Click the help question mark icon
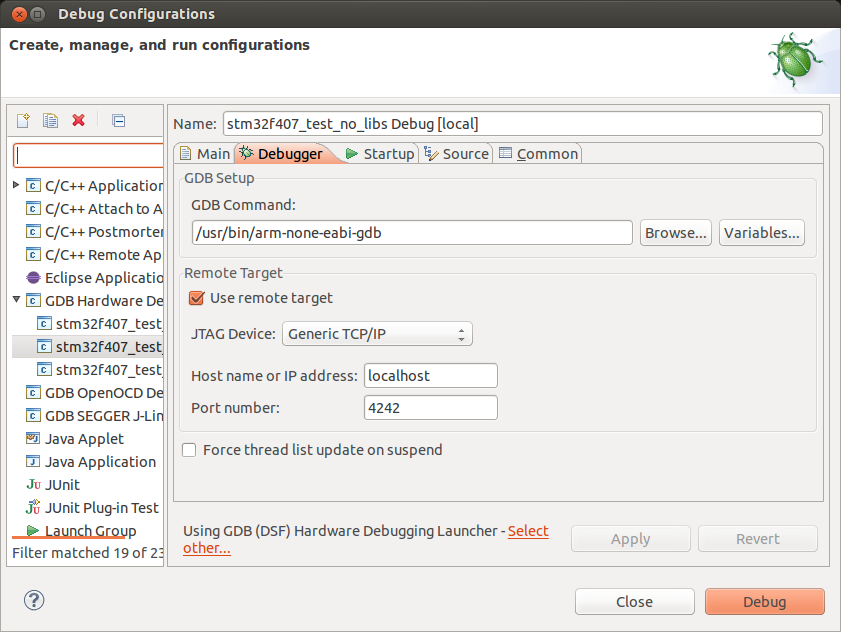 (35, 600)
